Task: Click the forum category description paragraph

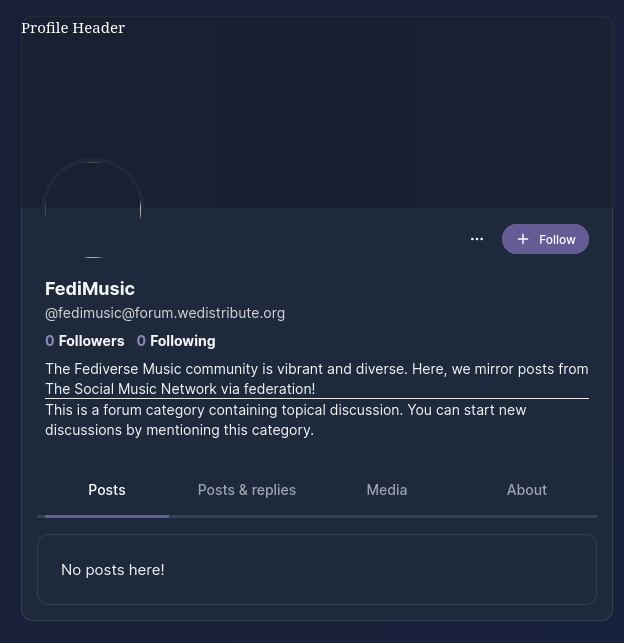Action: (286, 420)
